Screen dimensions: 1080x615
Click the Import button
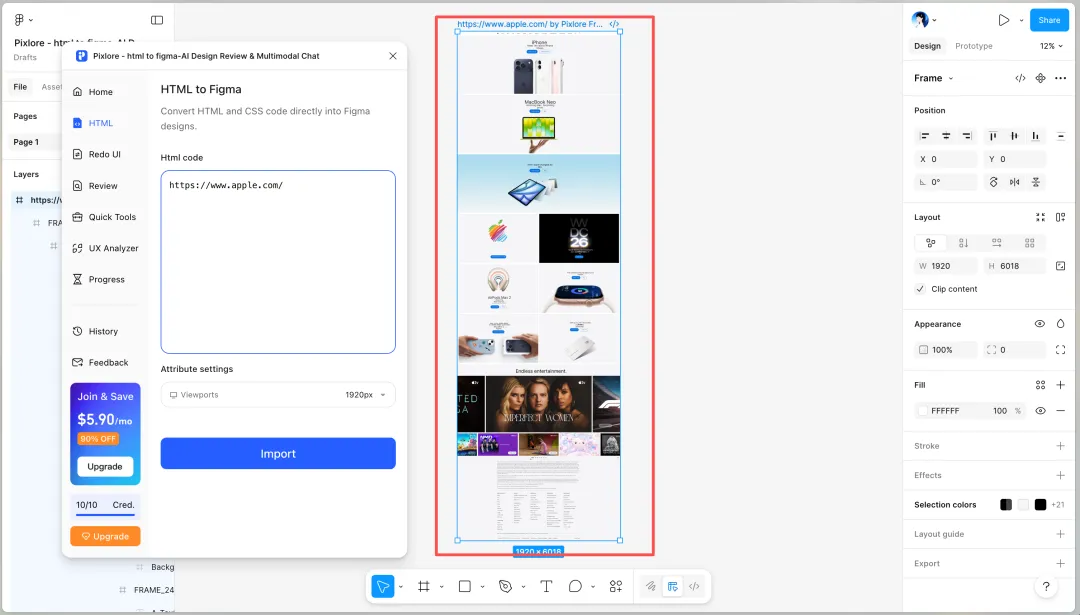[278, 453]
